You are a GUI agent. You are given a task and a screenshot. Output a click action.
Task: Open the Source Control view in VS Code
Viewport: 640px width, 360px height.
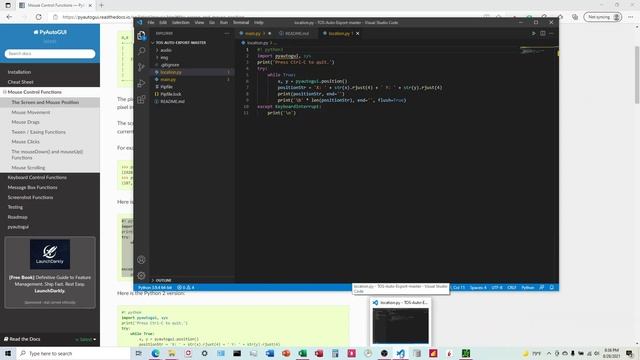(141, 67)
